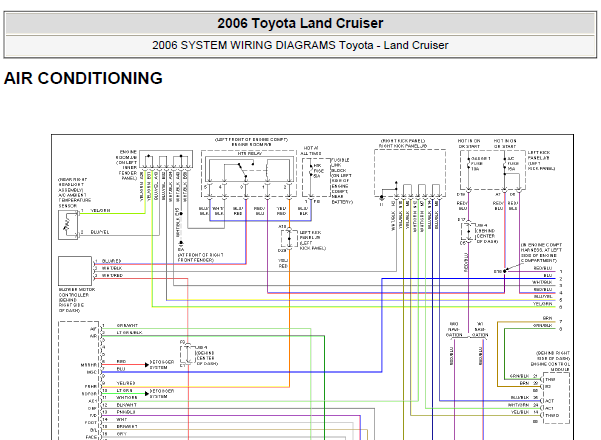Click the "PNK/BLU" label at pin 13

126,412
